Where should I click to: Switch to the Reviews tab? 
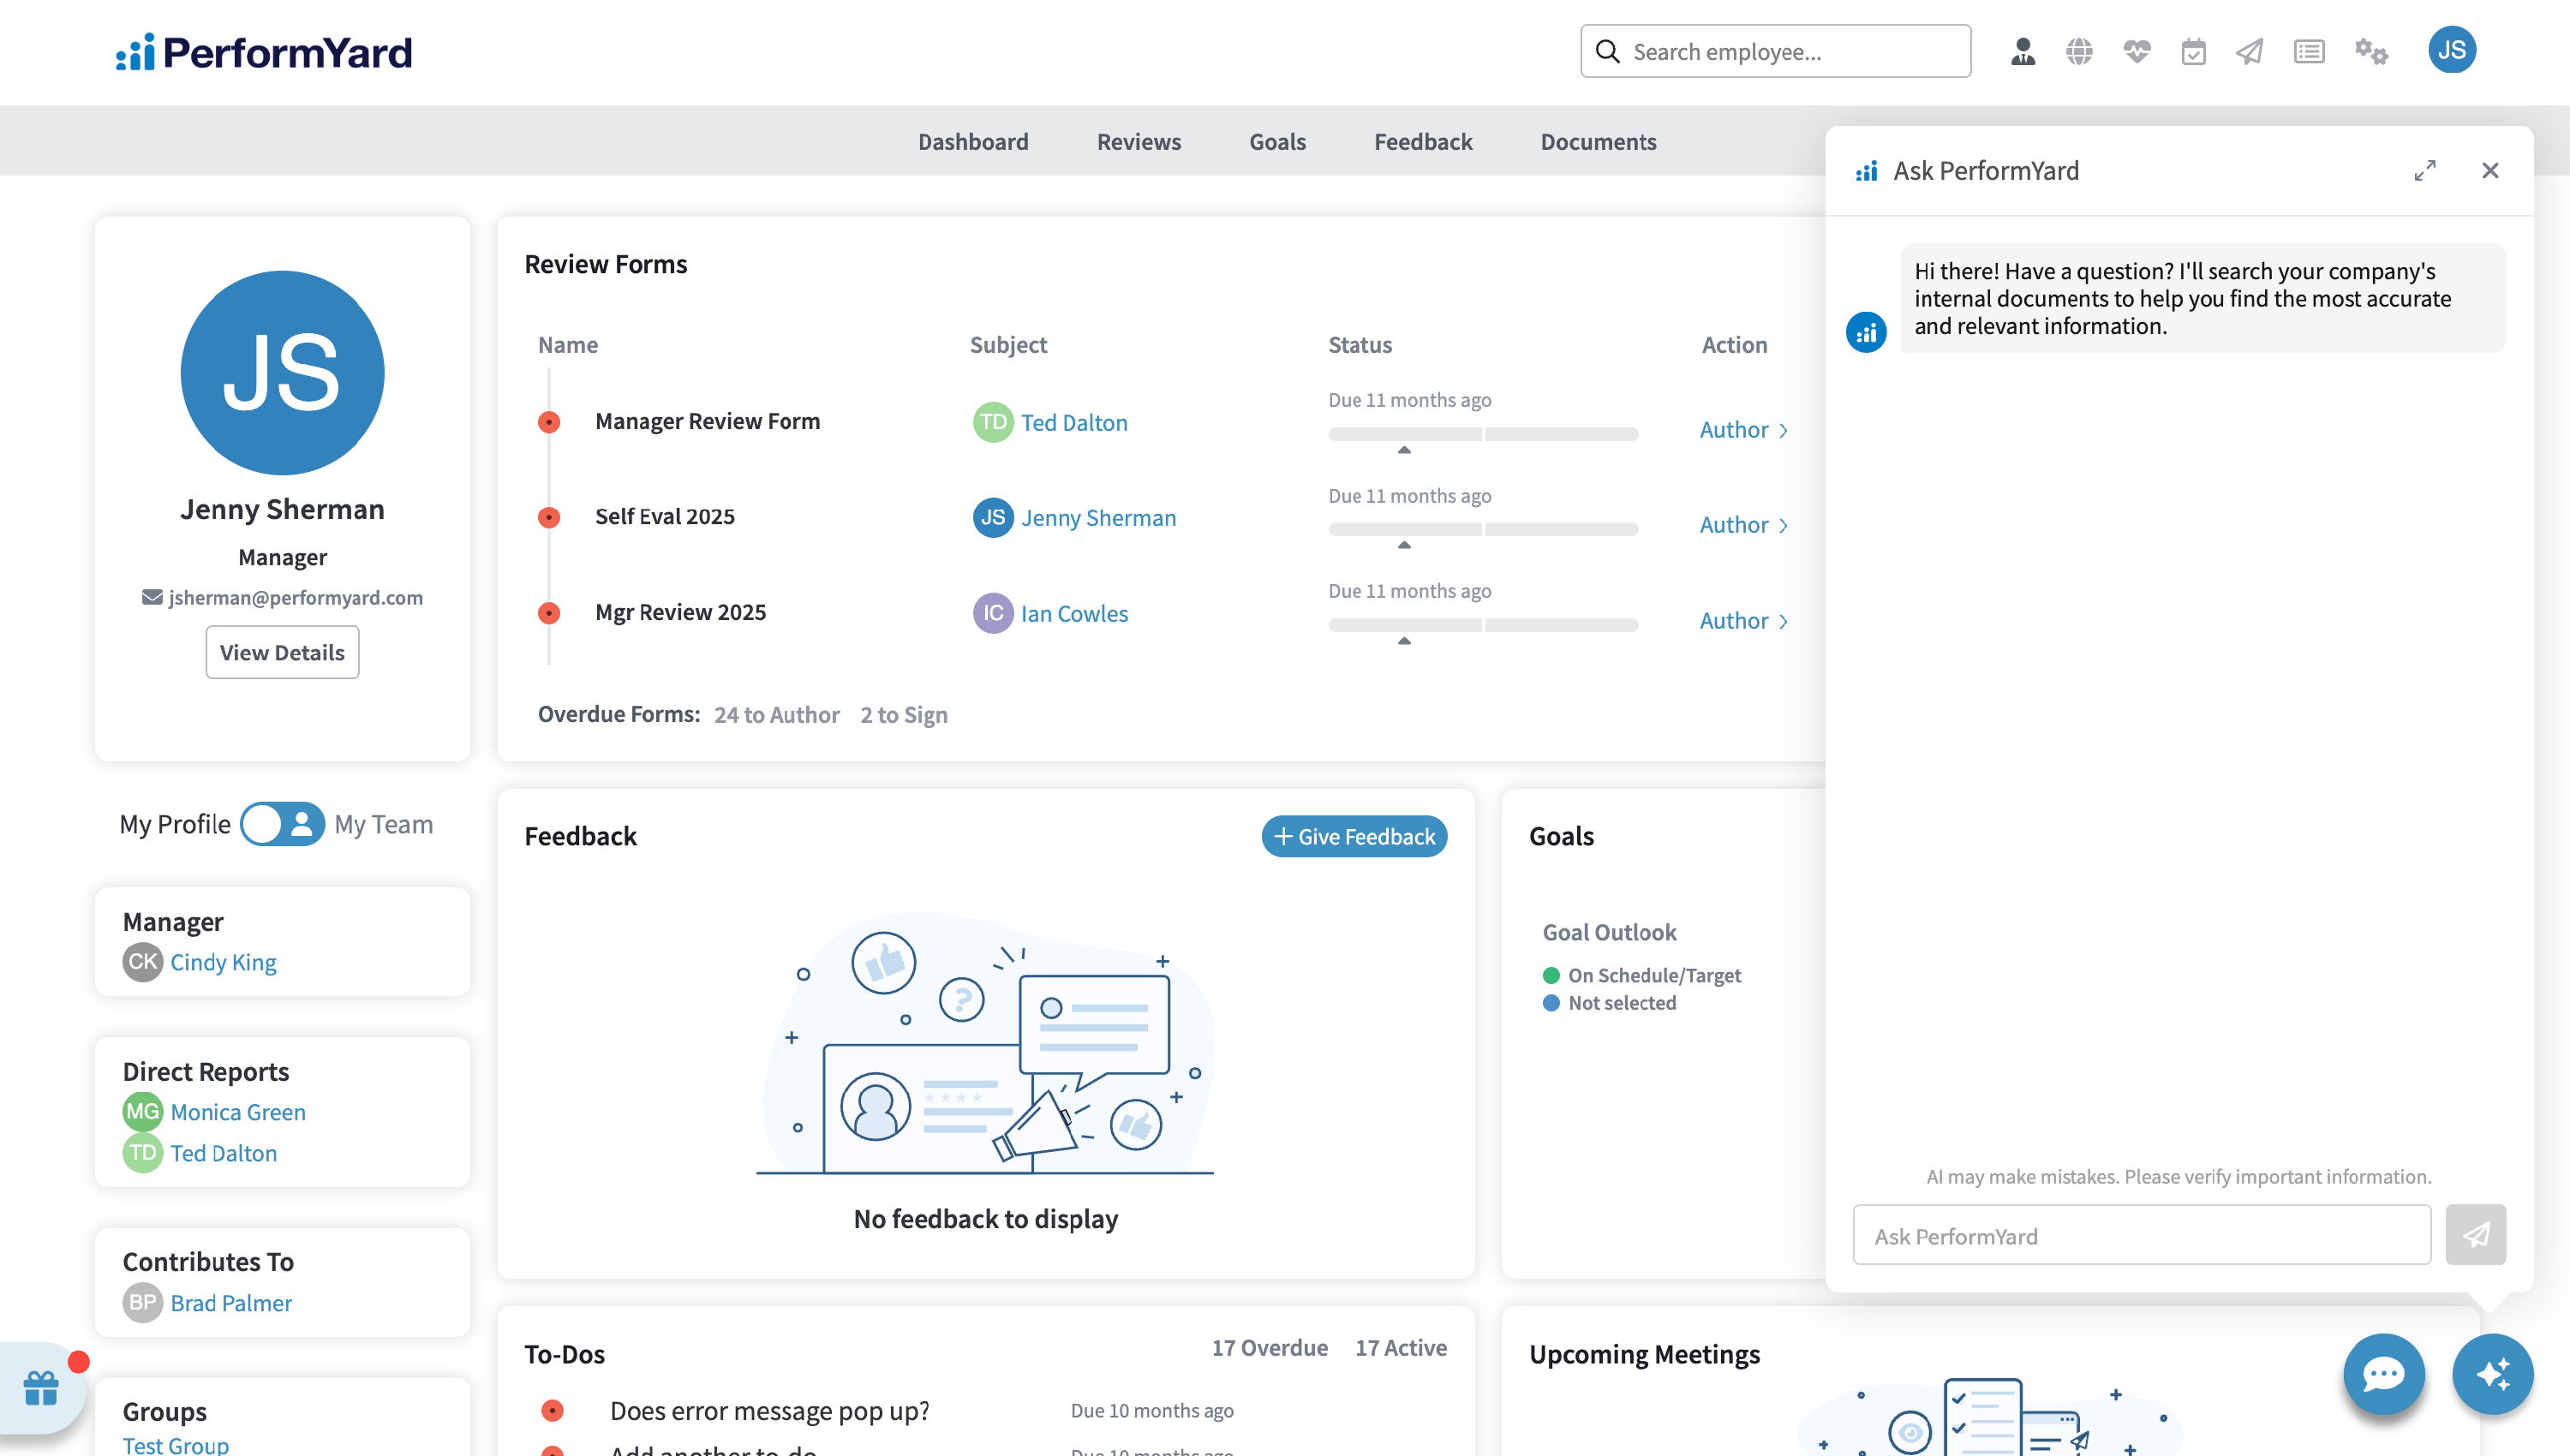point(1138,141)
